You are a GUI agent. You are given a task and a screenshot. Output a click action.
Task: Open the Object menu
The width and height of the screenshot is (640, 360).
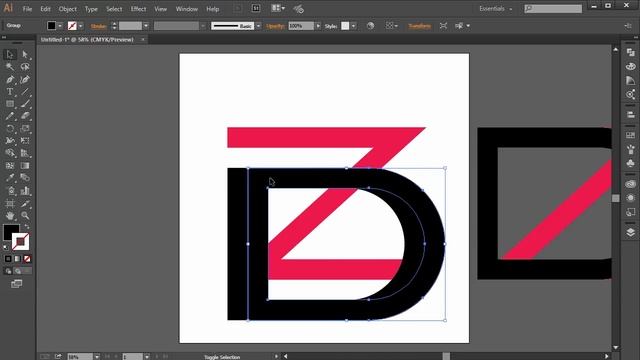point(67,9)
